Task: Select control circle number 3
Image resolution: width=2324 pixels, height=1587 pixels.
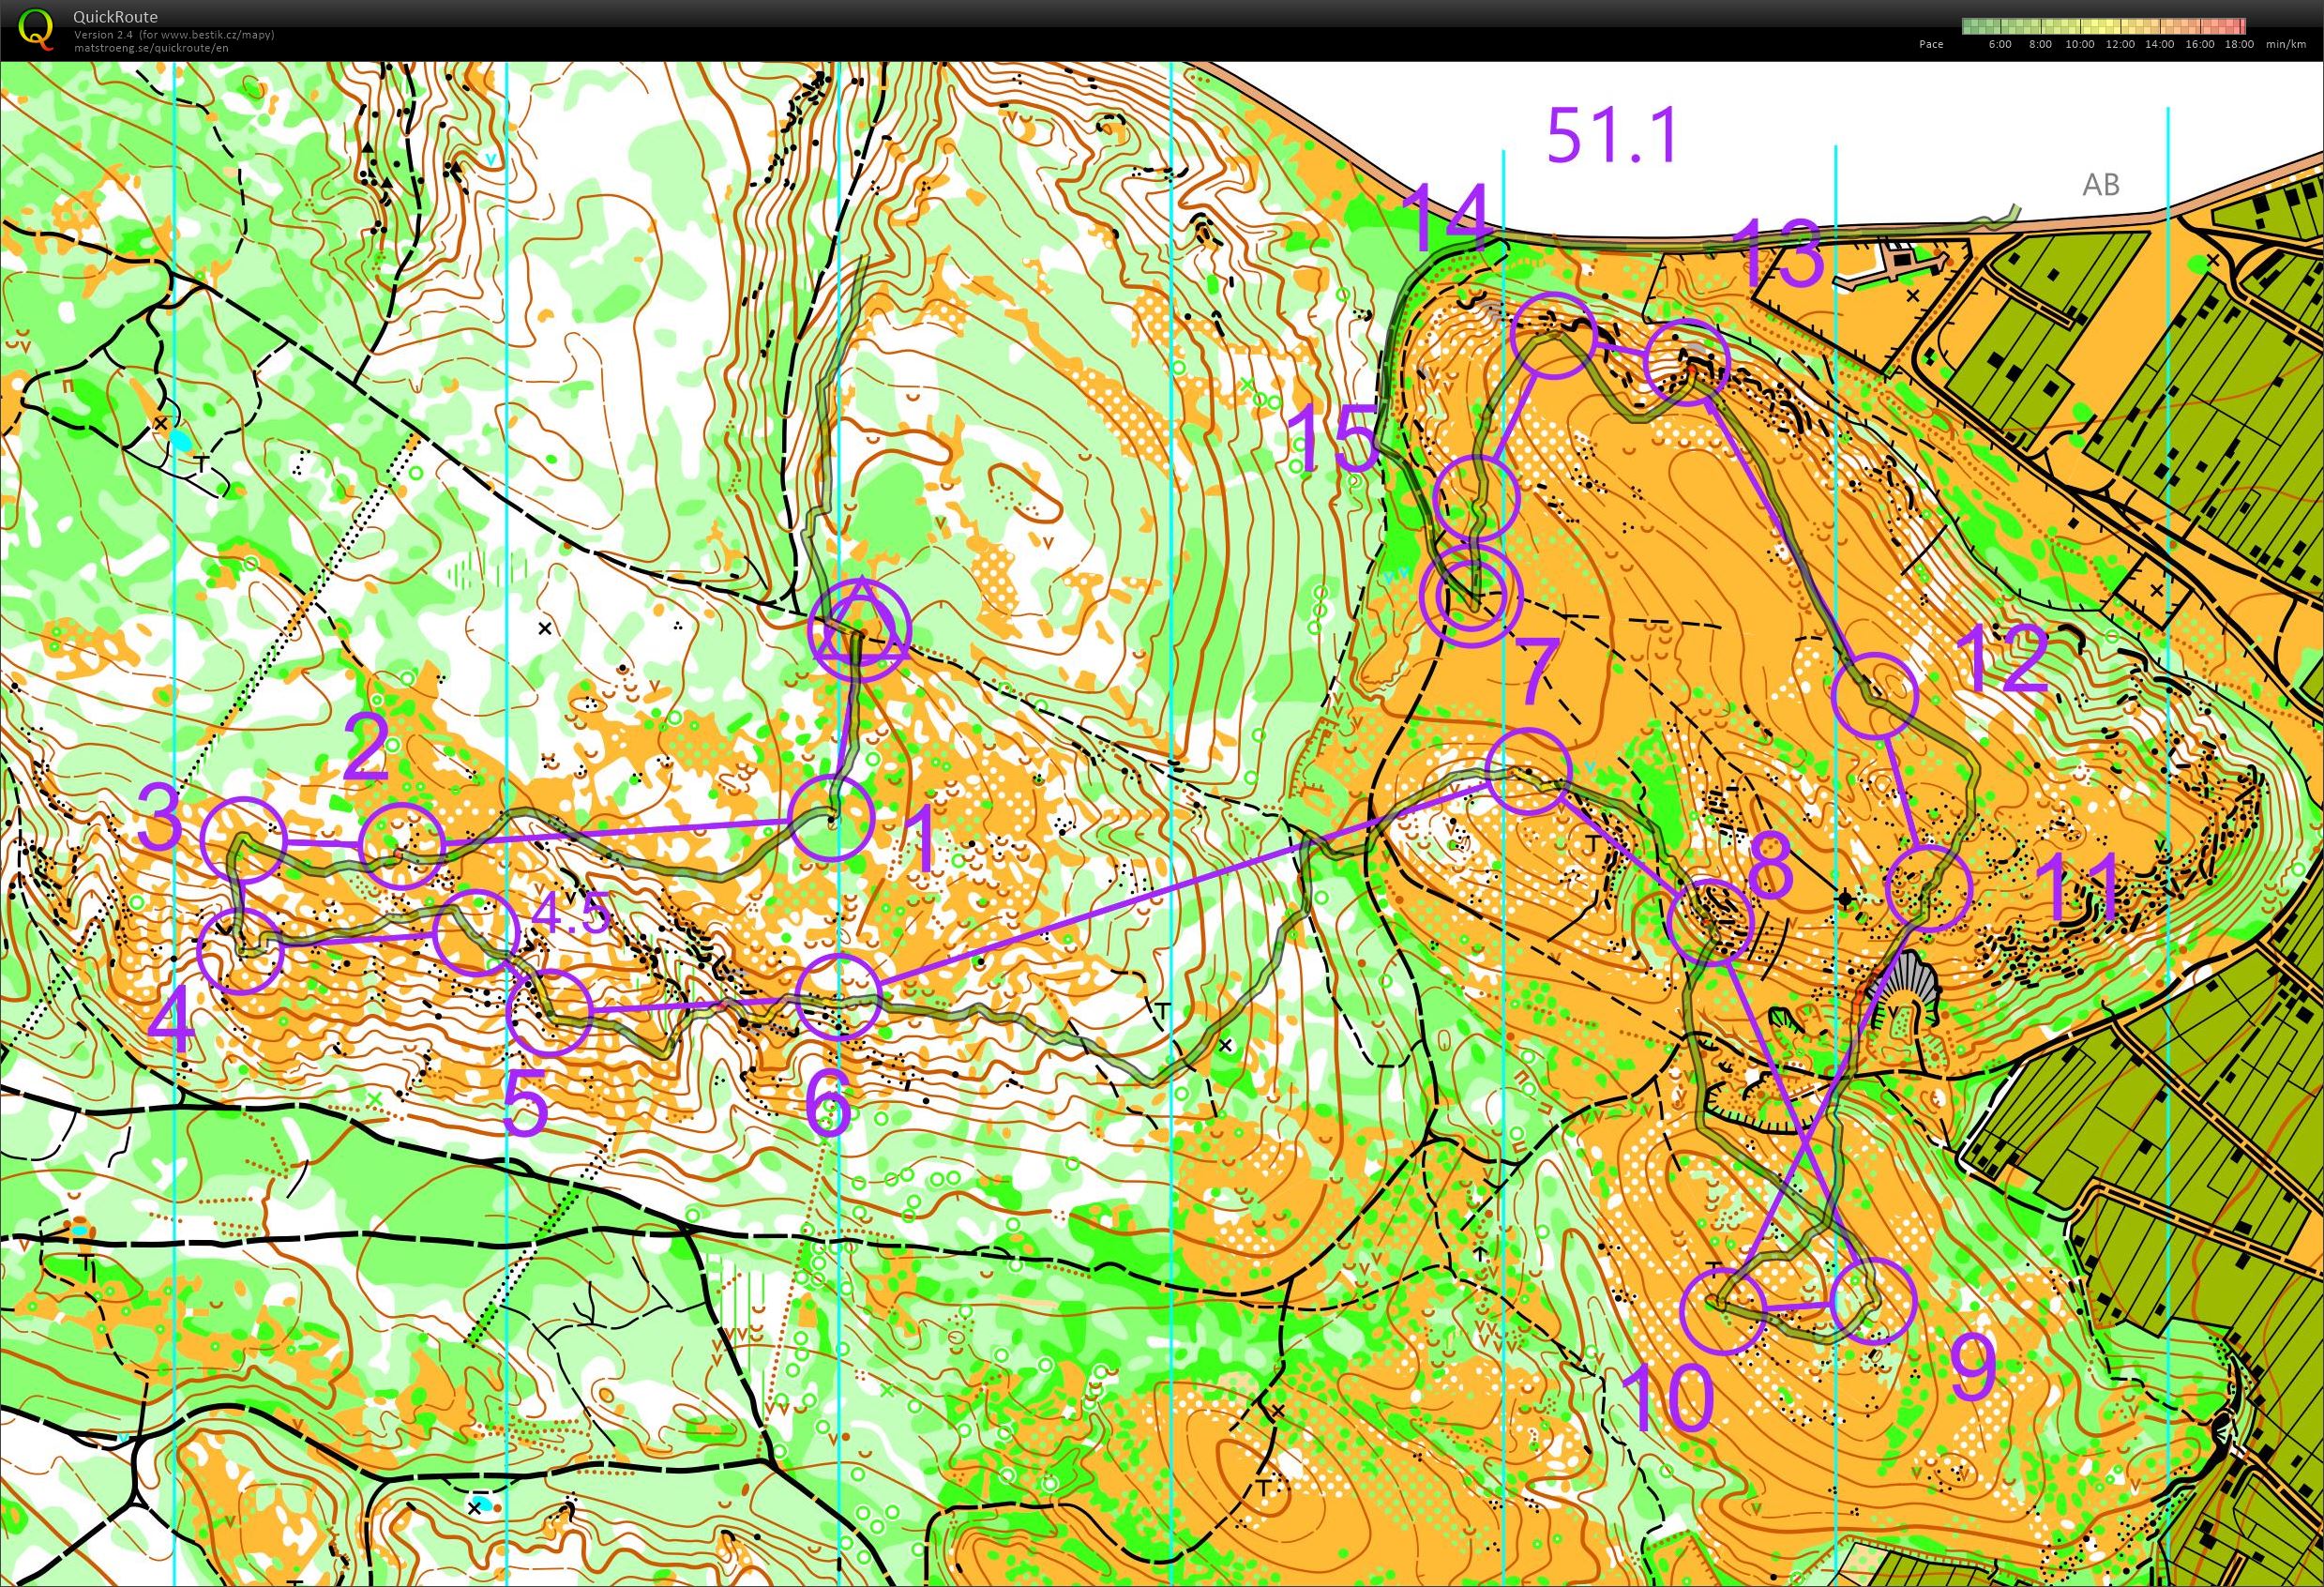Action: pyautogui.click(x=243, y=840)
